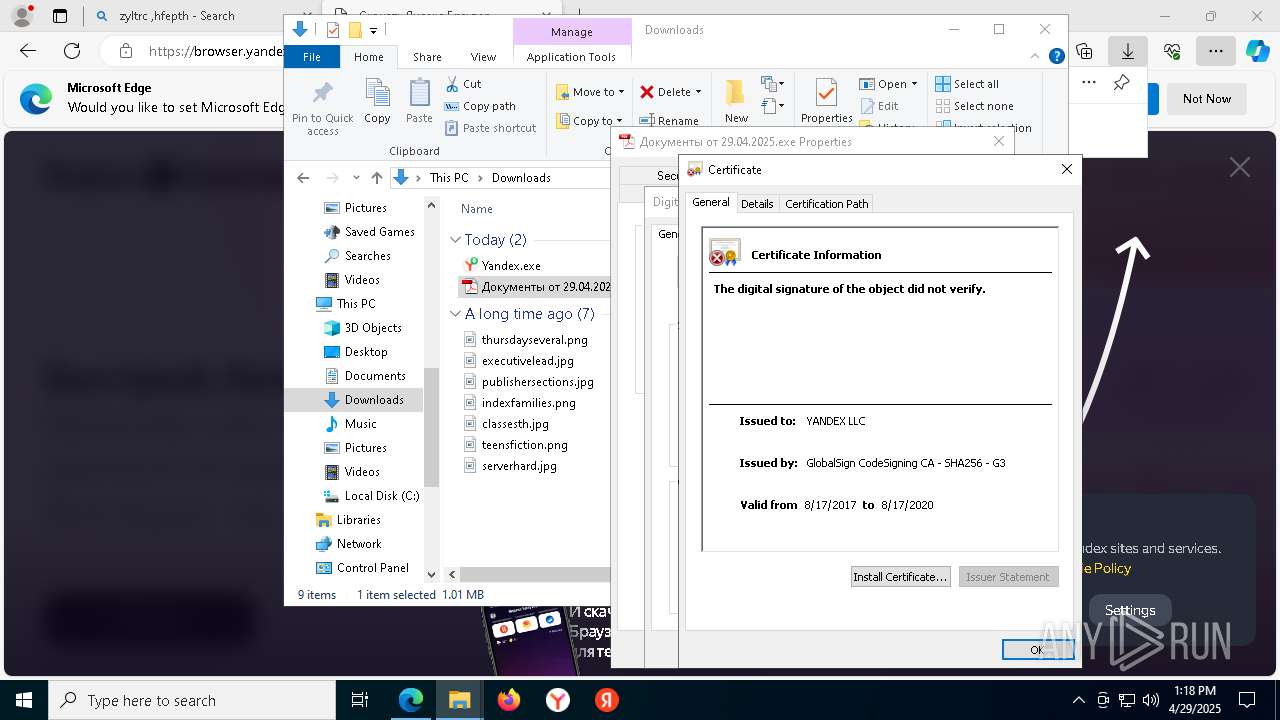The image size is (1280, 720).
Task: Click the navigation pane scroll-down arrow
Action: pos(432,575)
